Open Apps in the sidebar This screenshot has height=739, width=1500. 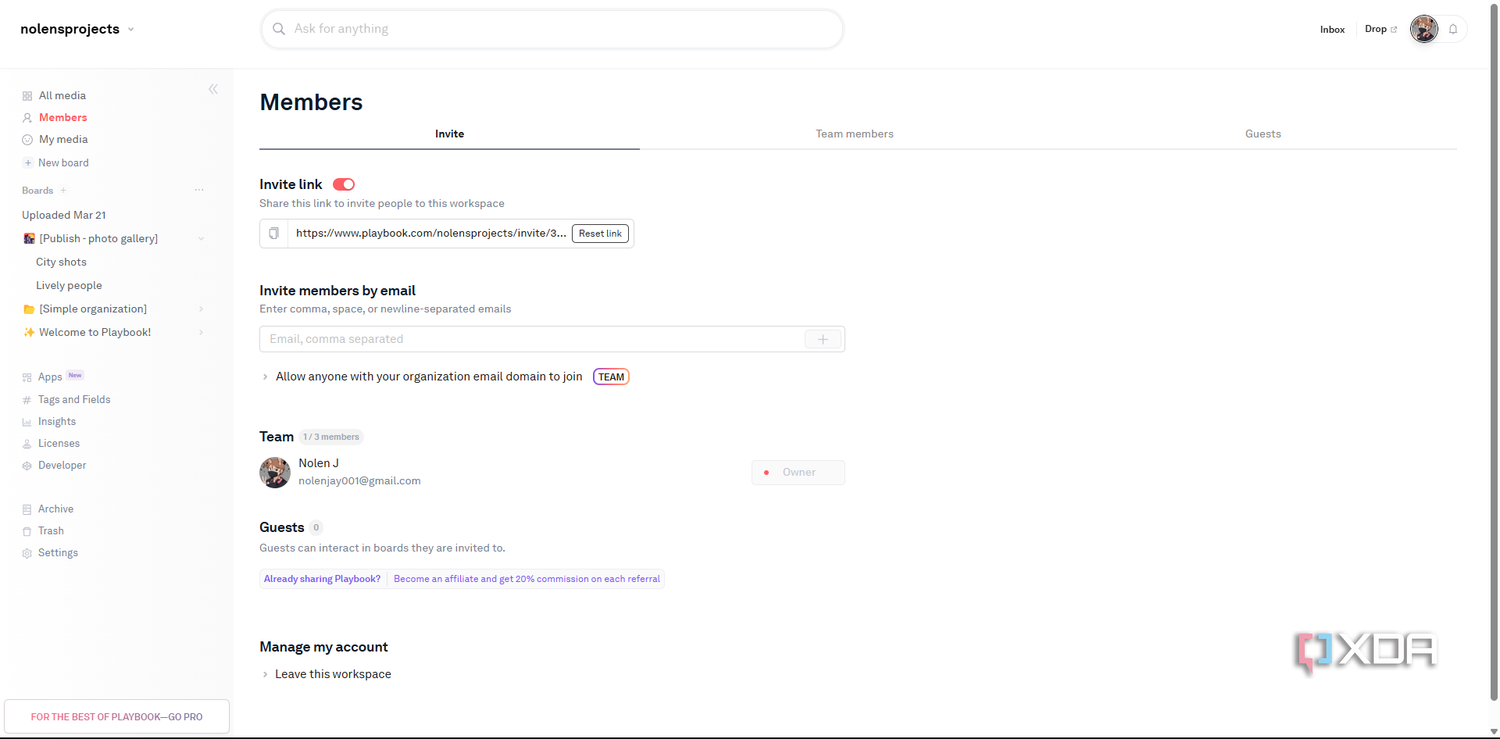pyautogui.click(x=50, y=377)
